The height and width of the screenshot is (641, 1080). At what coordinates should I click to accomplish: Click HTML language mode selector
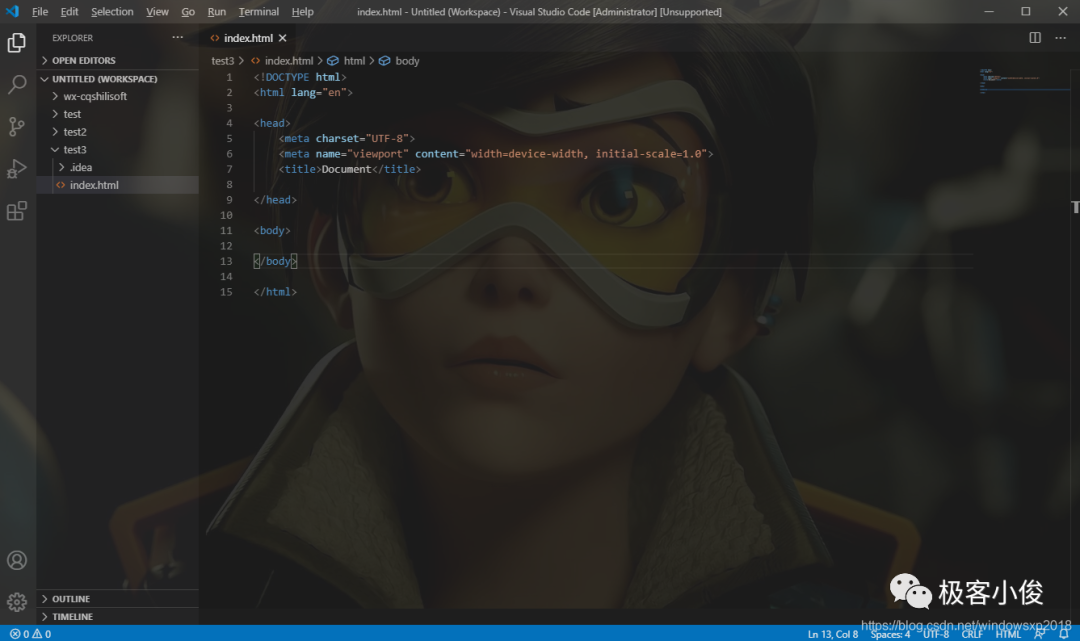(x=1008, y=634)
